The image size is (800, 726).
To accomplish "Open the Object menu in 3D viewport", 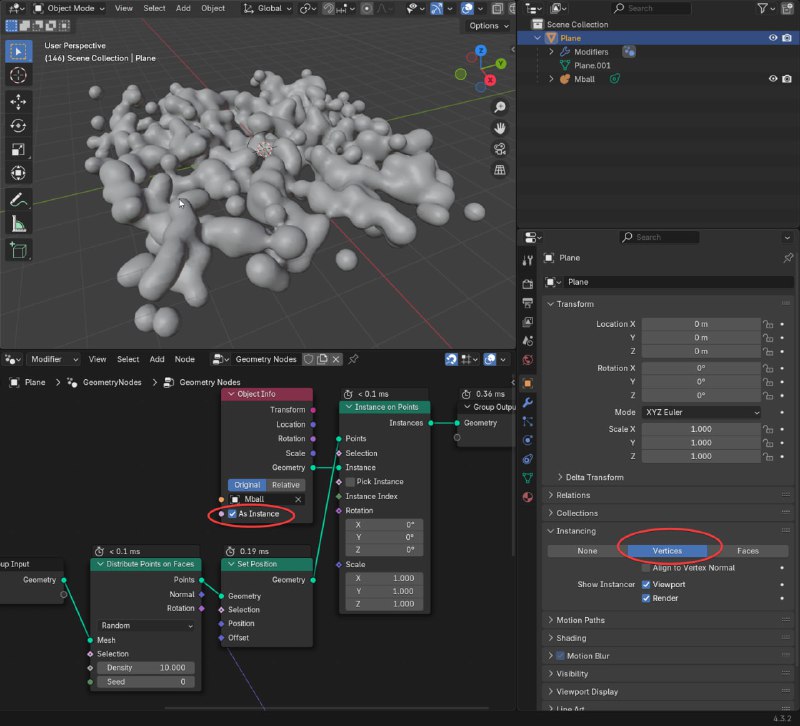I will 213,8.
